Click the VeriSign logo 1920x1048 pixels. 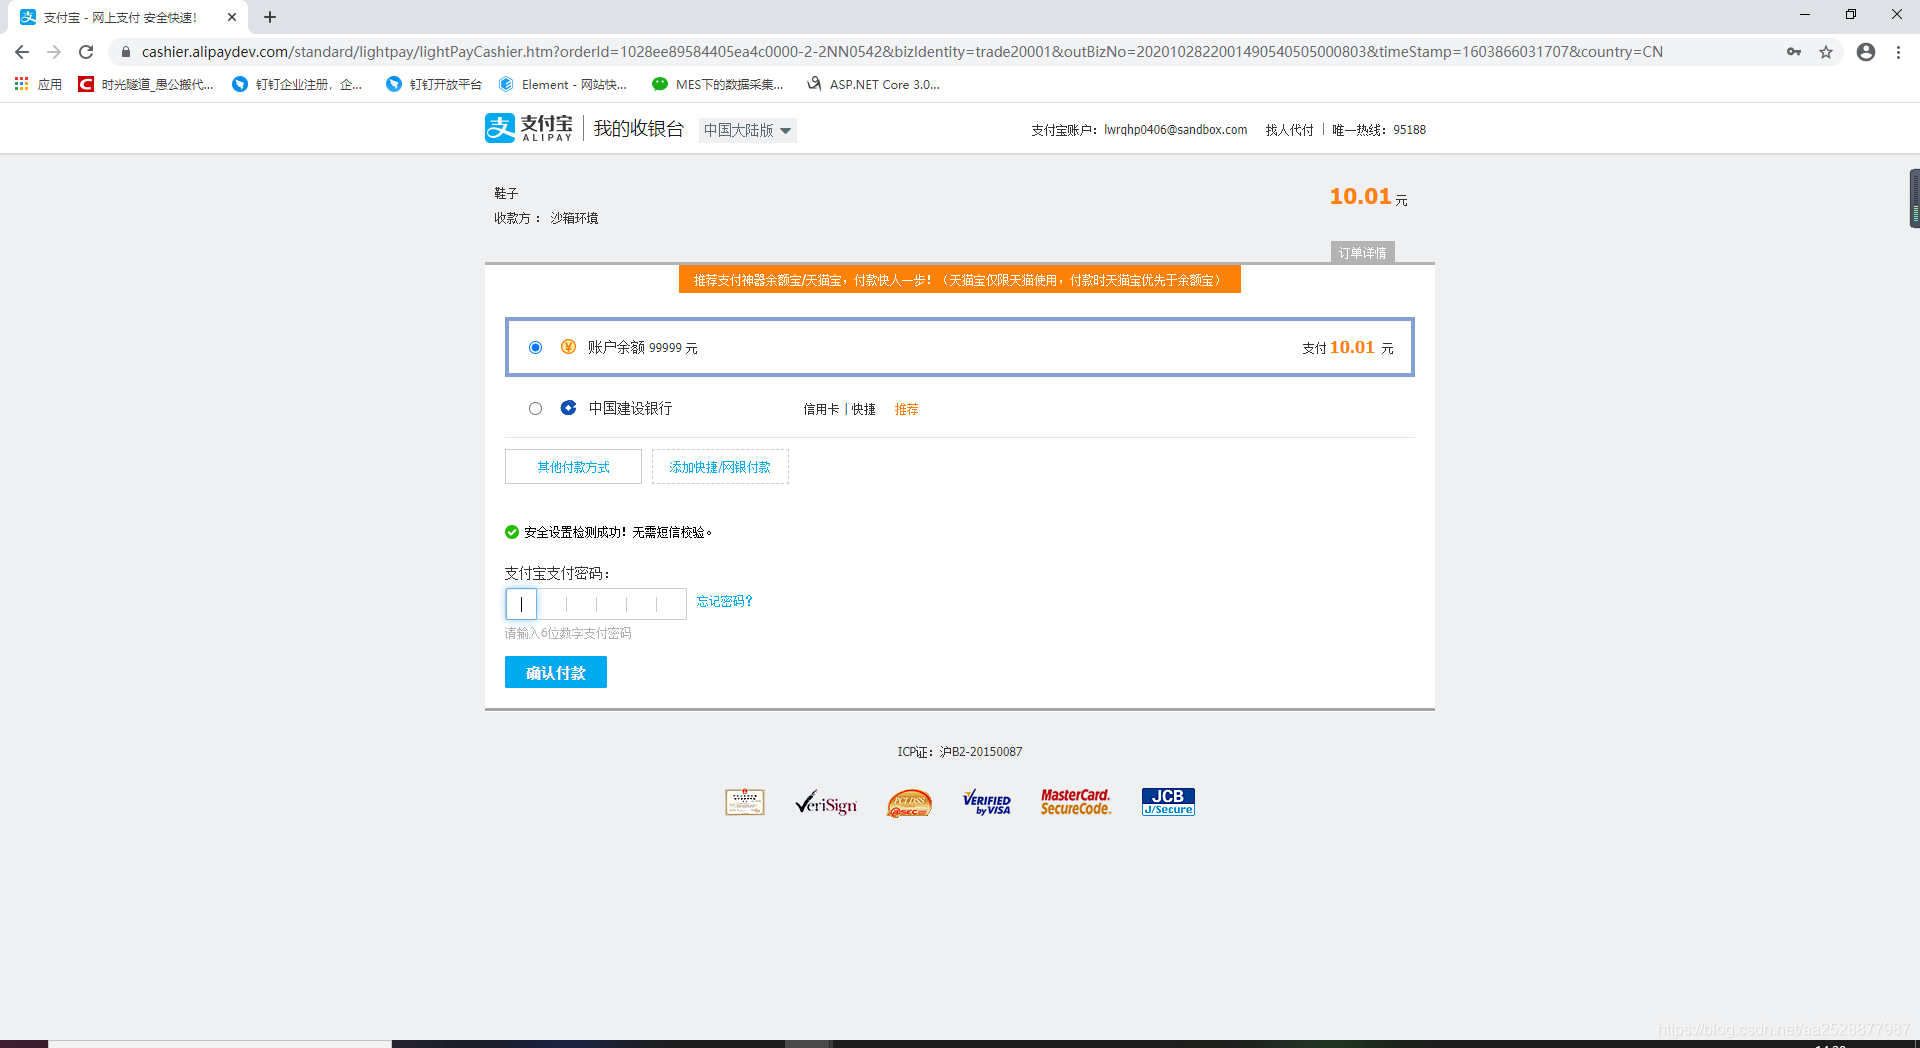point(826,803)
